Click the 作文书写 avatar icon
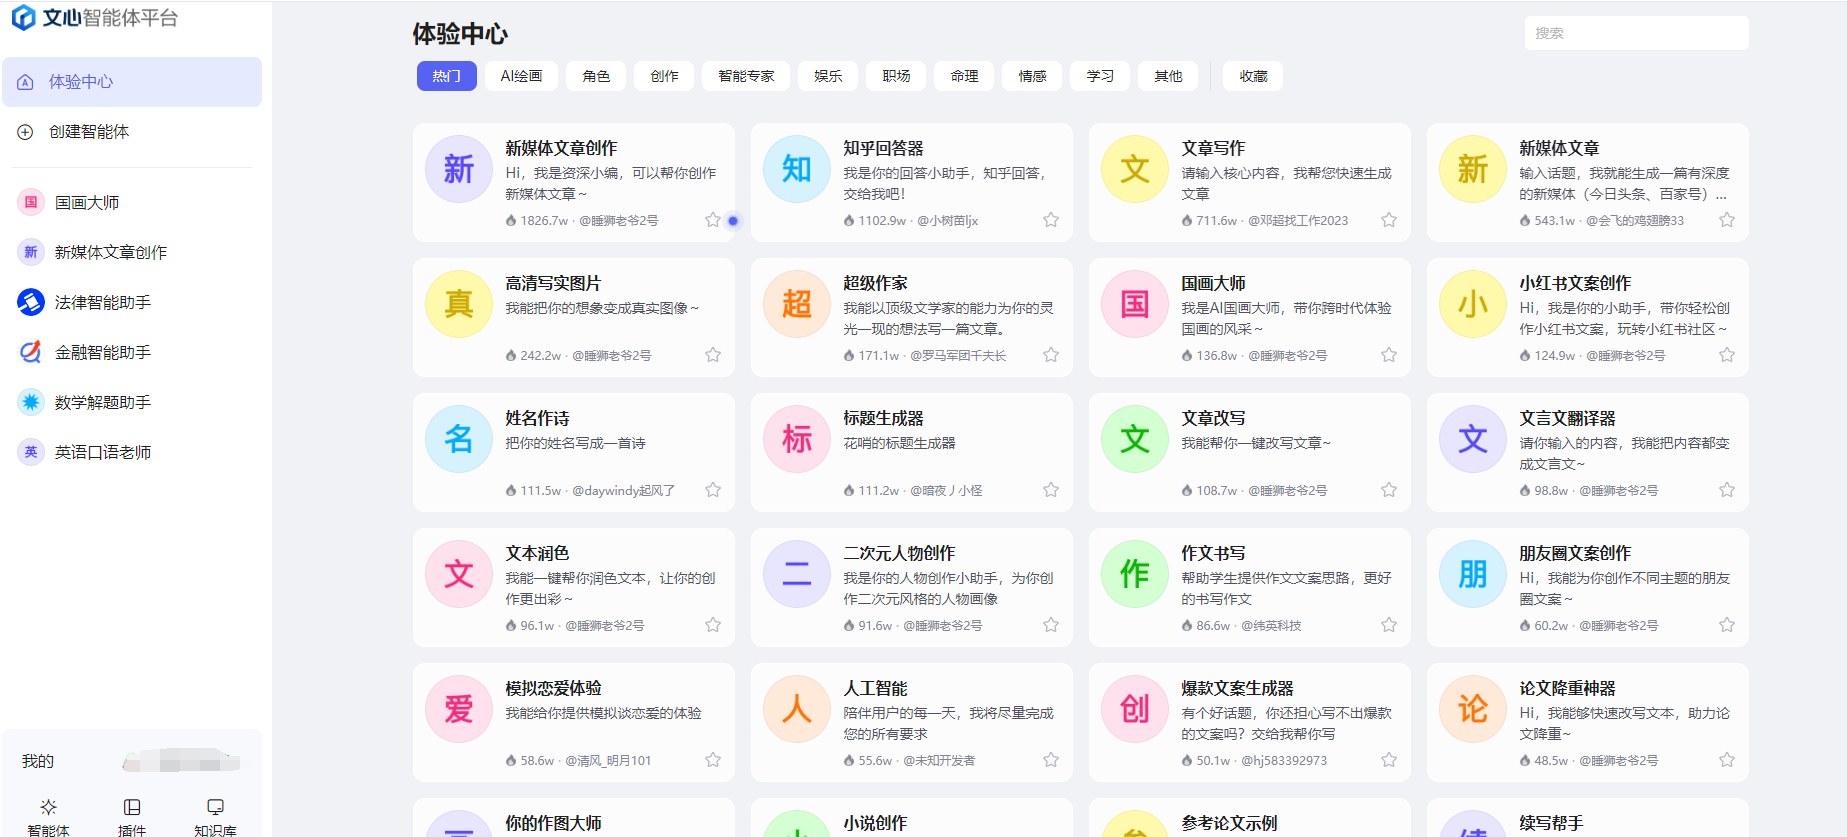The width and height of the screenshot is (1847, 837). 1135,574
